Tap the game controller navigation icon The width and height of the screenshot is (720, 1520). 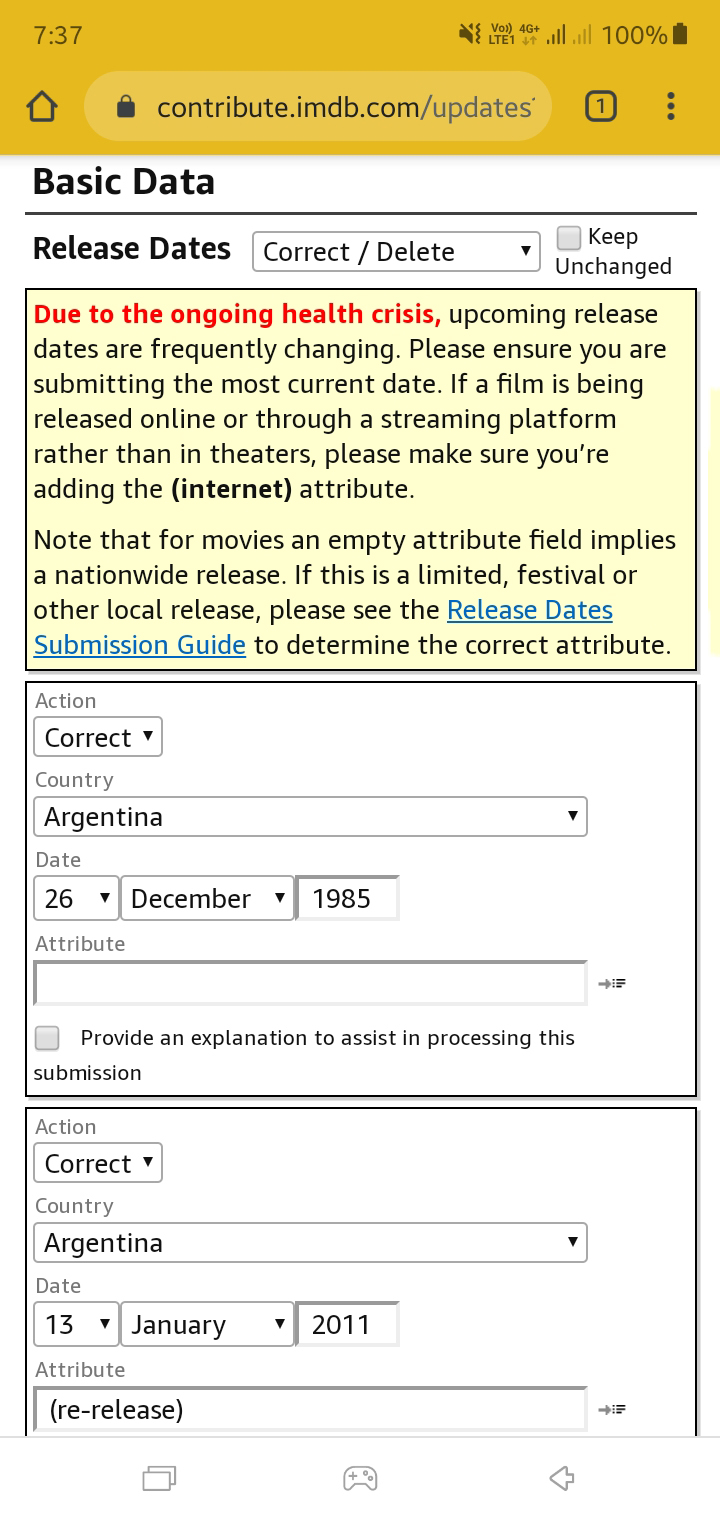[360, 1478]
